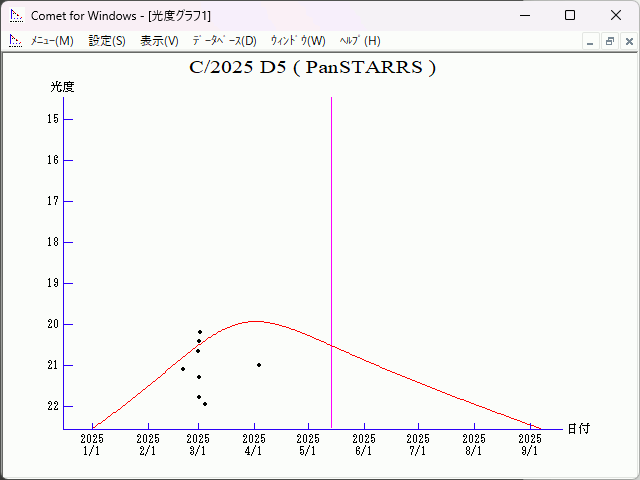Minimize the Comet for Windows application
This screenshot has height=480, width=640.
[524, 15]
